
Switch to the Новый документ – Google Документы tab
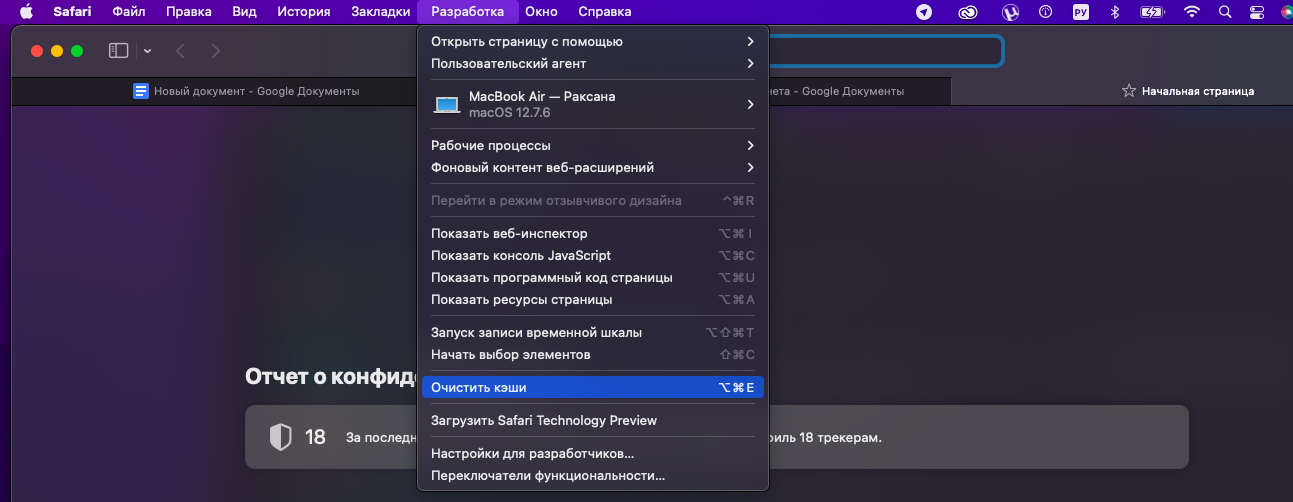(246, 91)
